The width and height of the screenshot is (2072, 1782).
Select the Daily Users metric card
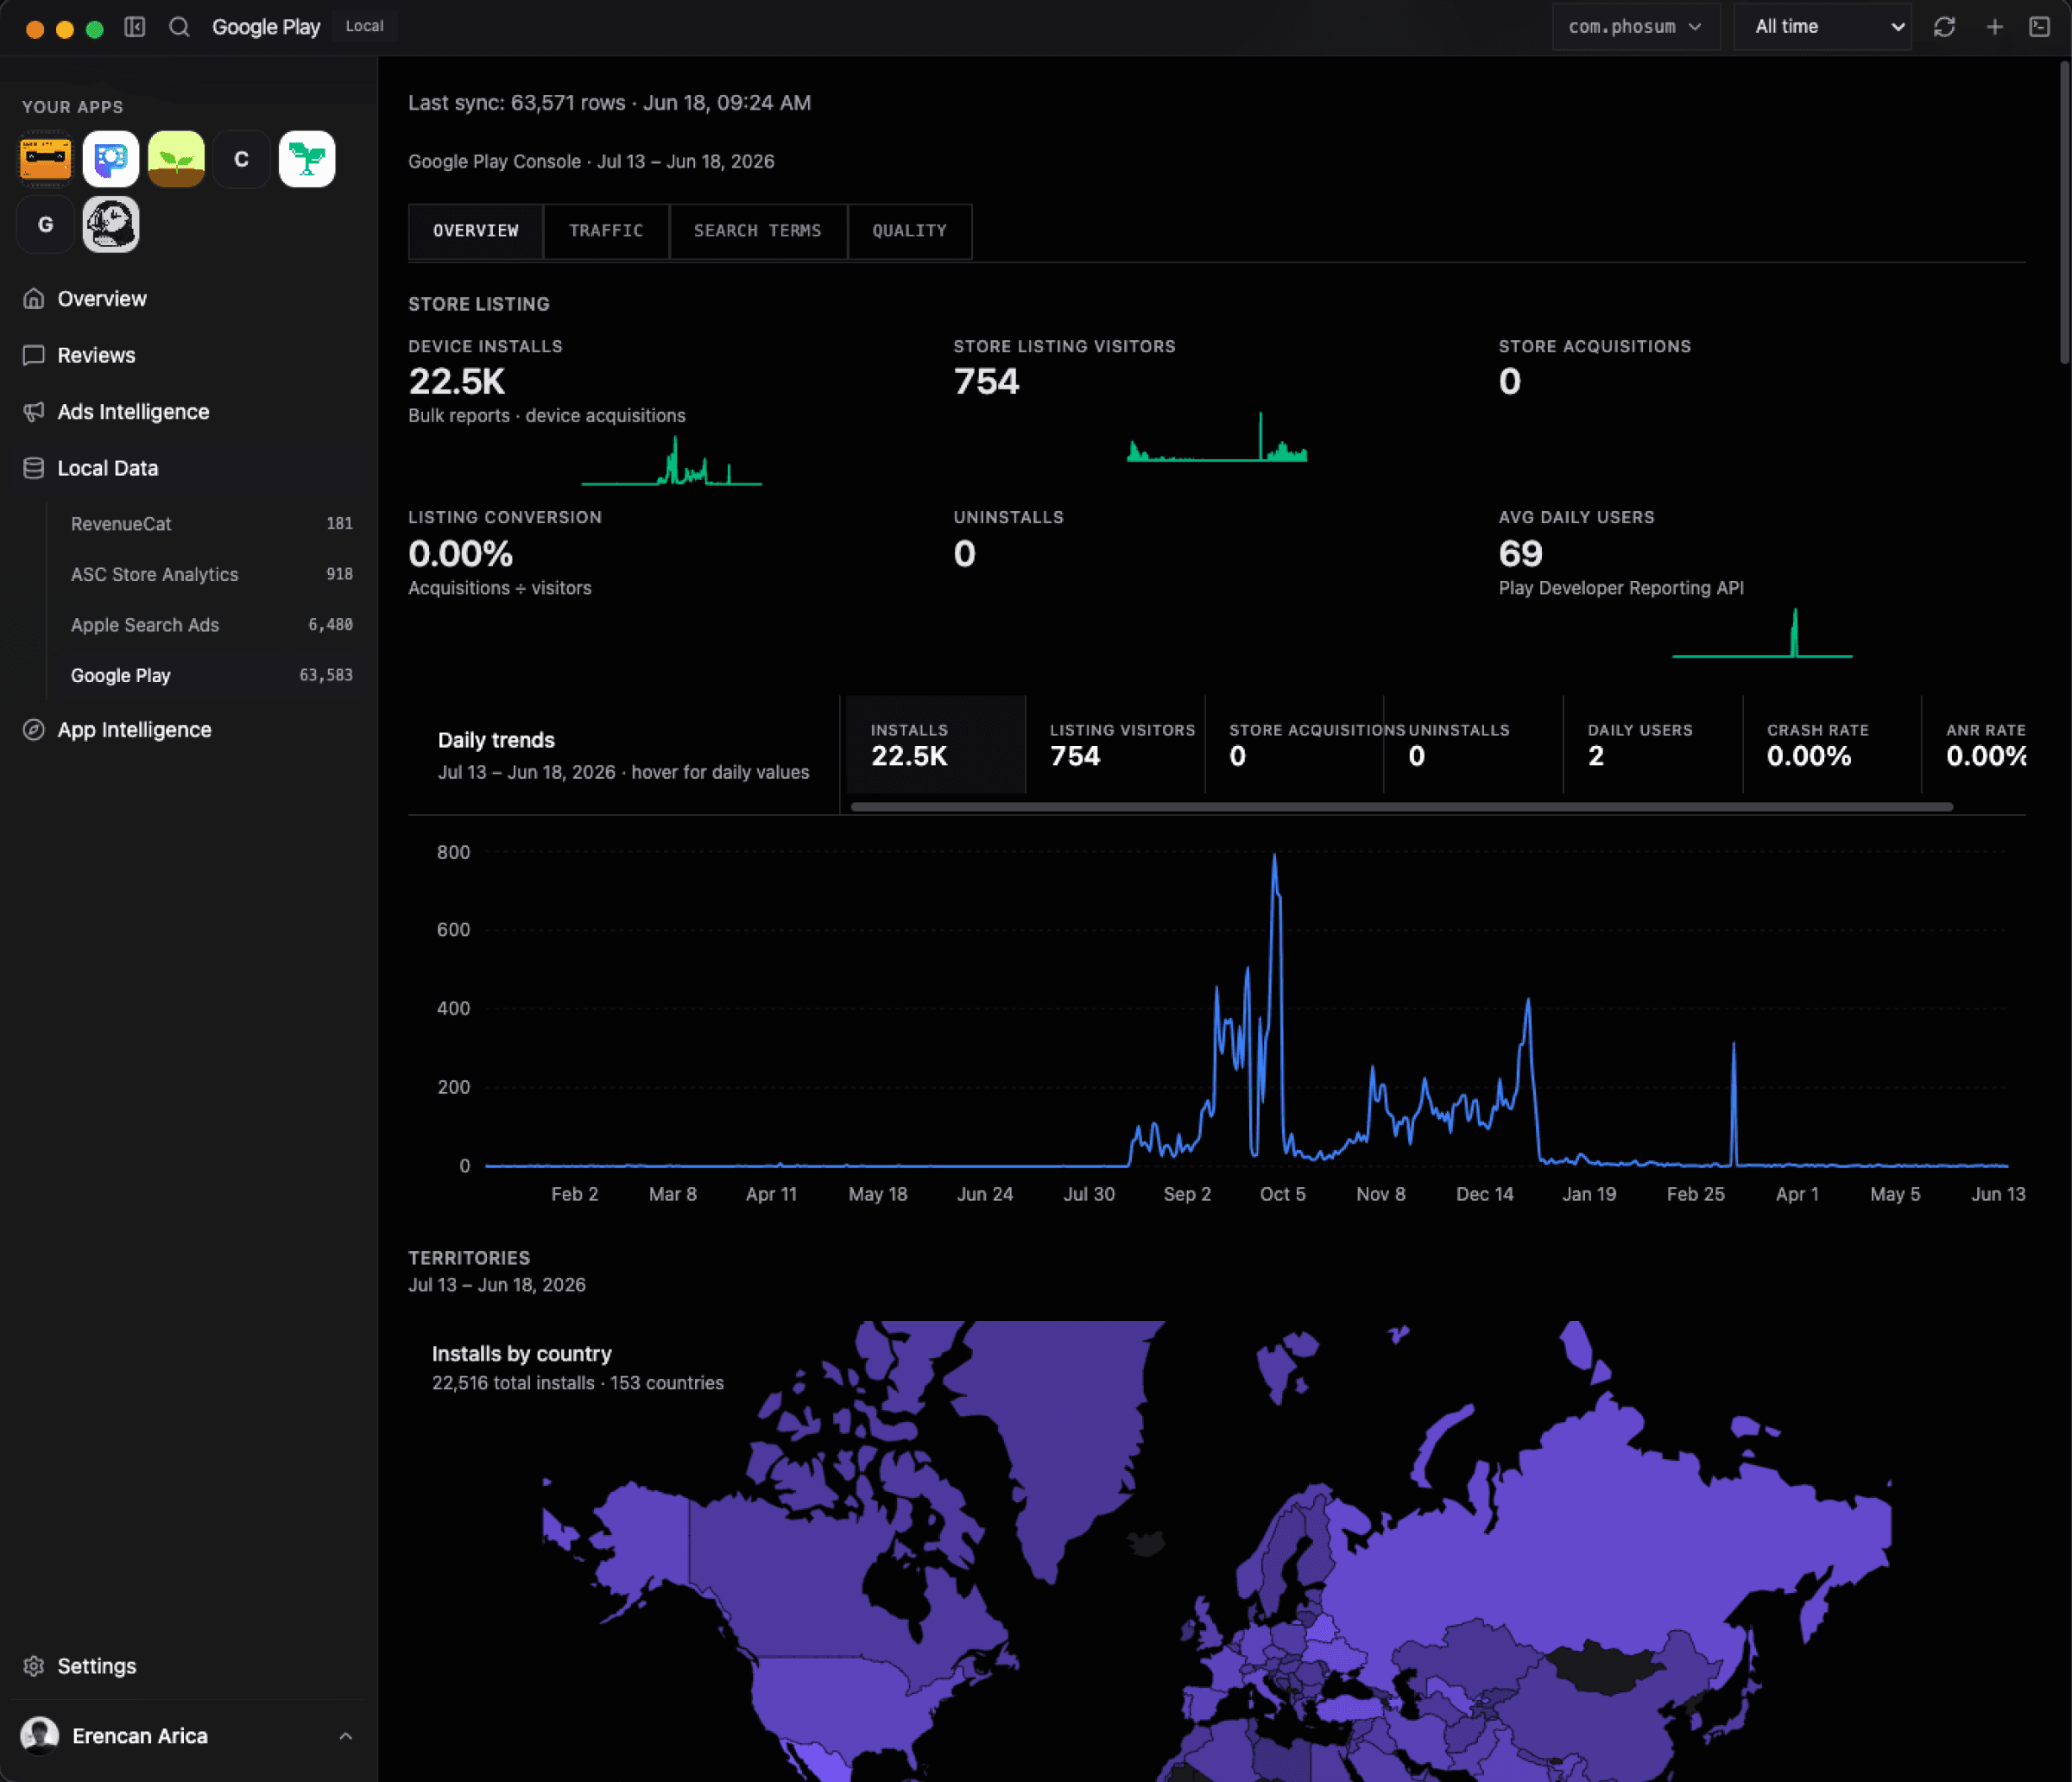pyautogui.click(x=1652, y=745)
